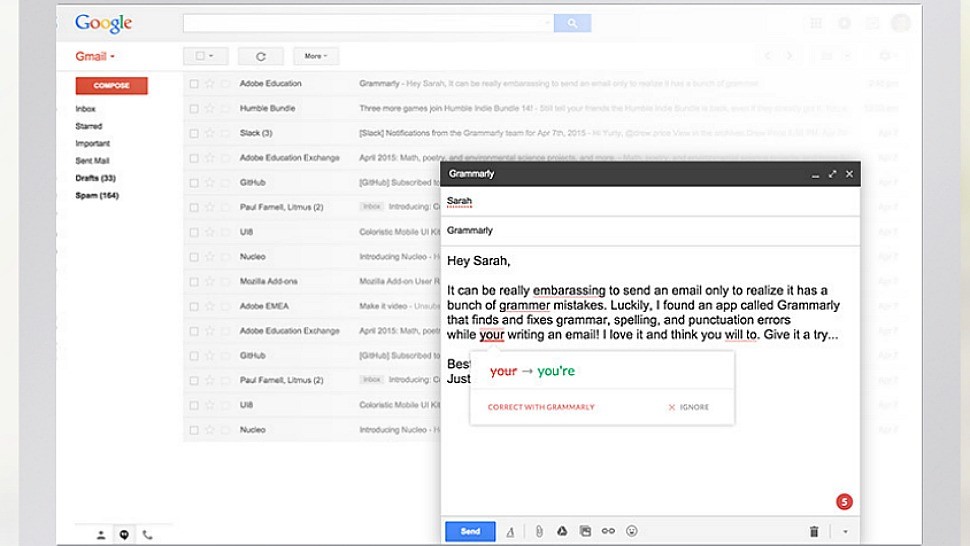Select checkbox for Mozilla Add-ons email
970x546 pixels.
click(x=194, y=281)
